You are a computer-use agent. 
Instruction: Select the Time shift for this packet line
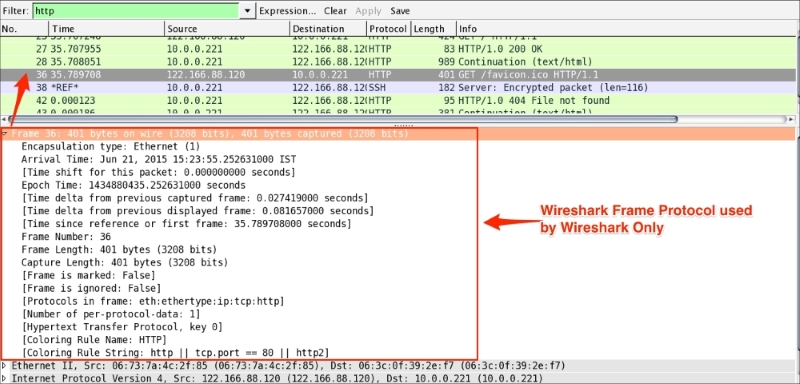pyautogui.click(x=158, y=172)
